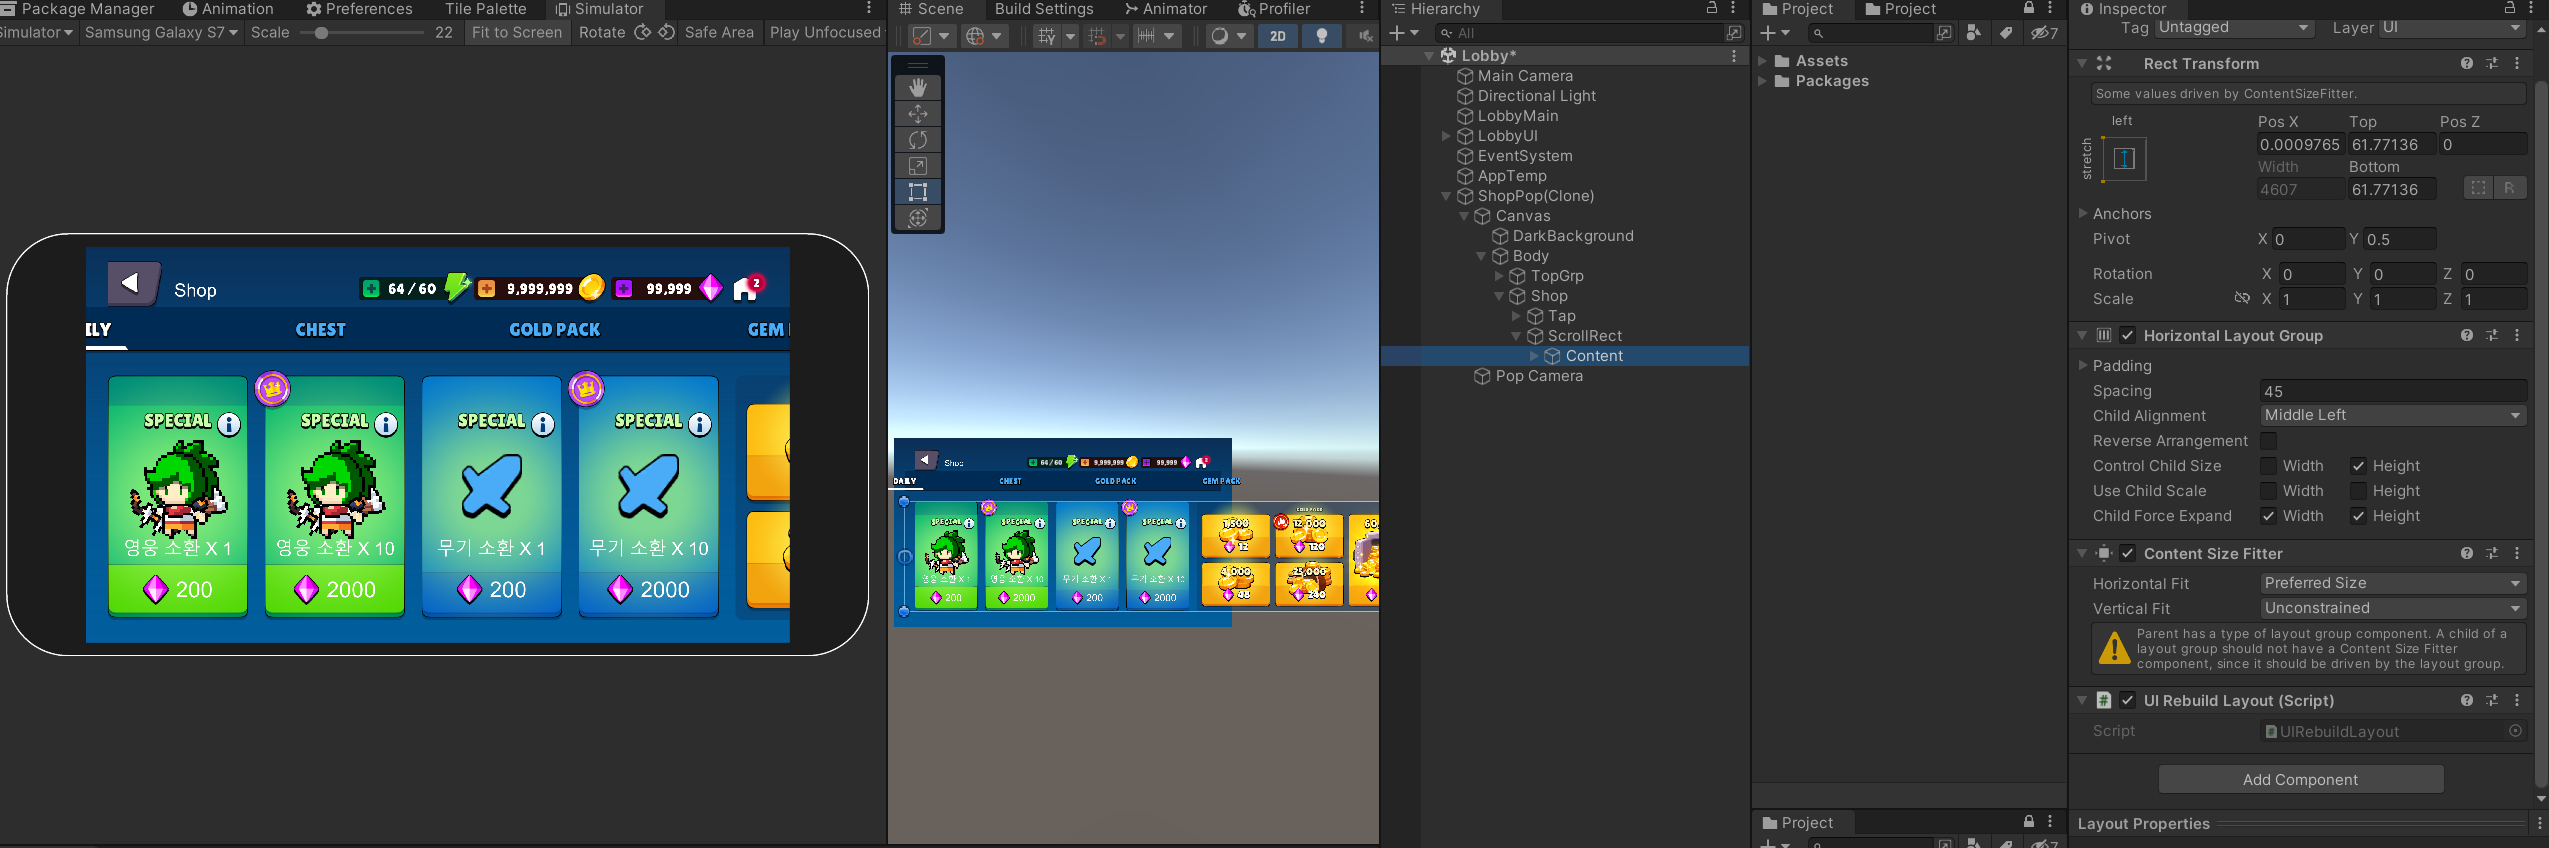Lock the Inspector panel
Image resolution: width=2549 pixels, height=848 pixels.
[2510, 8]
